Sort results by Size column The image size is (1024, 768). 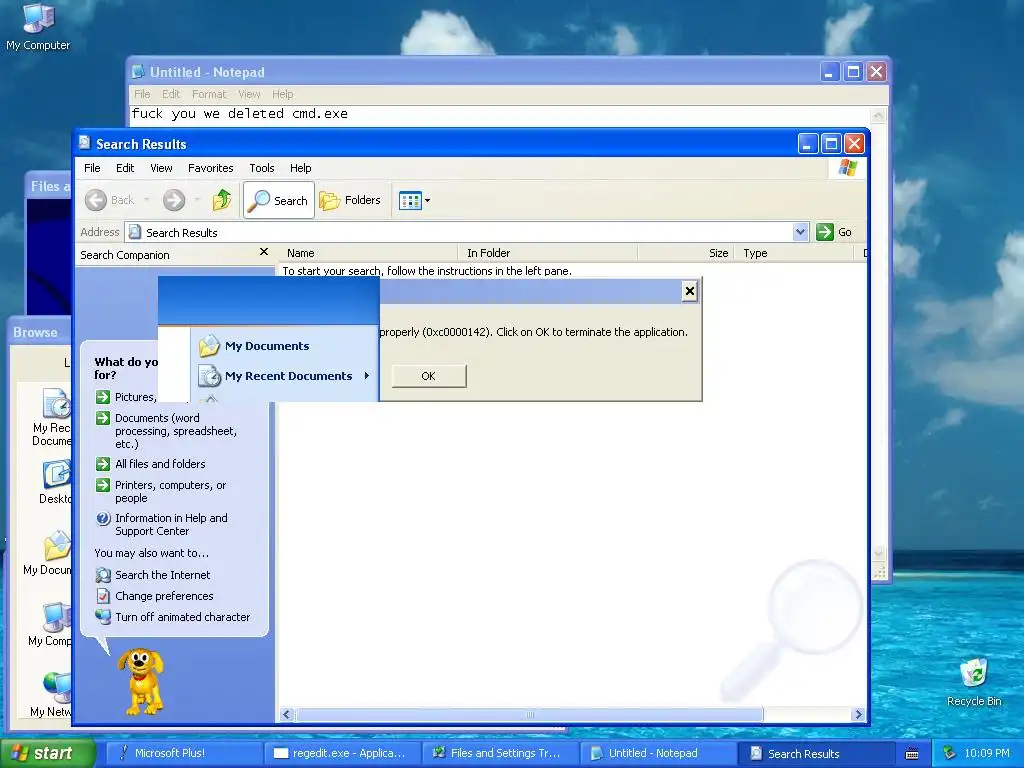[686, 253]
